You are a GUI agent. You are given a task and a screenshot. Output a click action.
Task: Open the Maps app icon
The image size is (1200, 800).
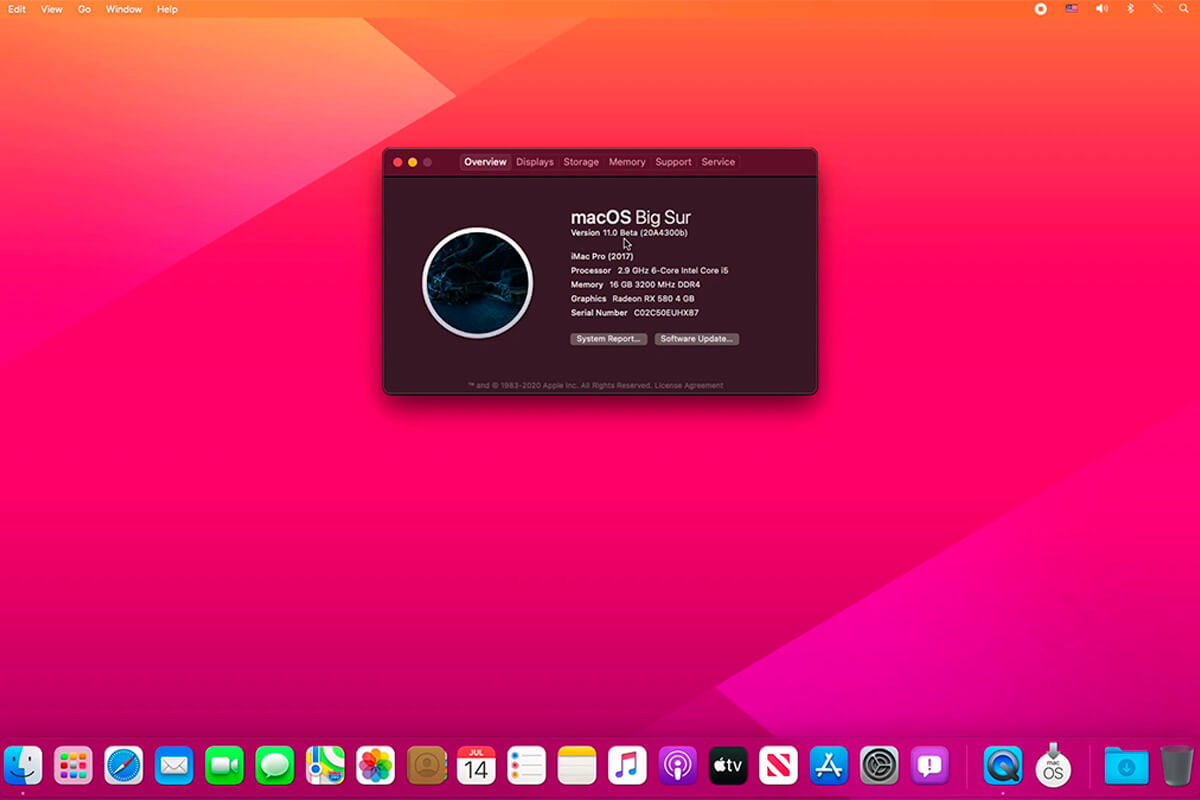click(325, 766)
